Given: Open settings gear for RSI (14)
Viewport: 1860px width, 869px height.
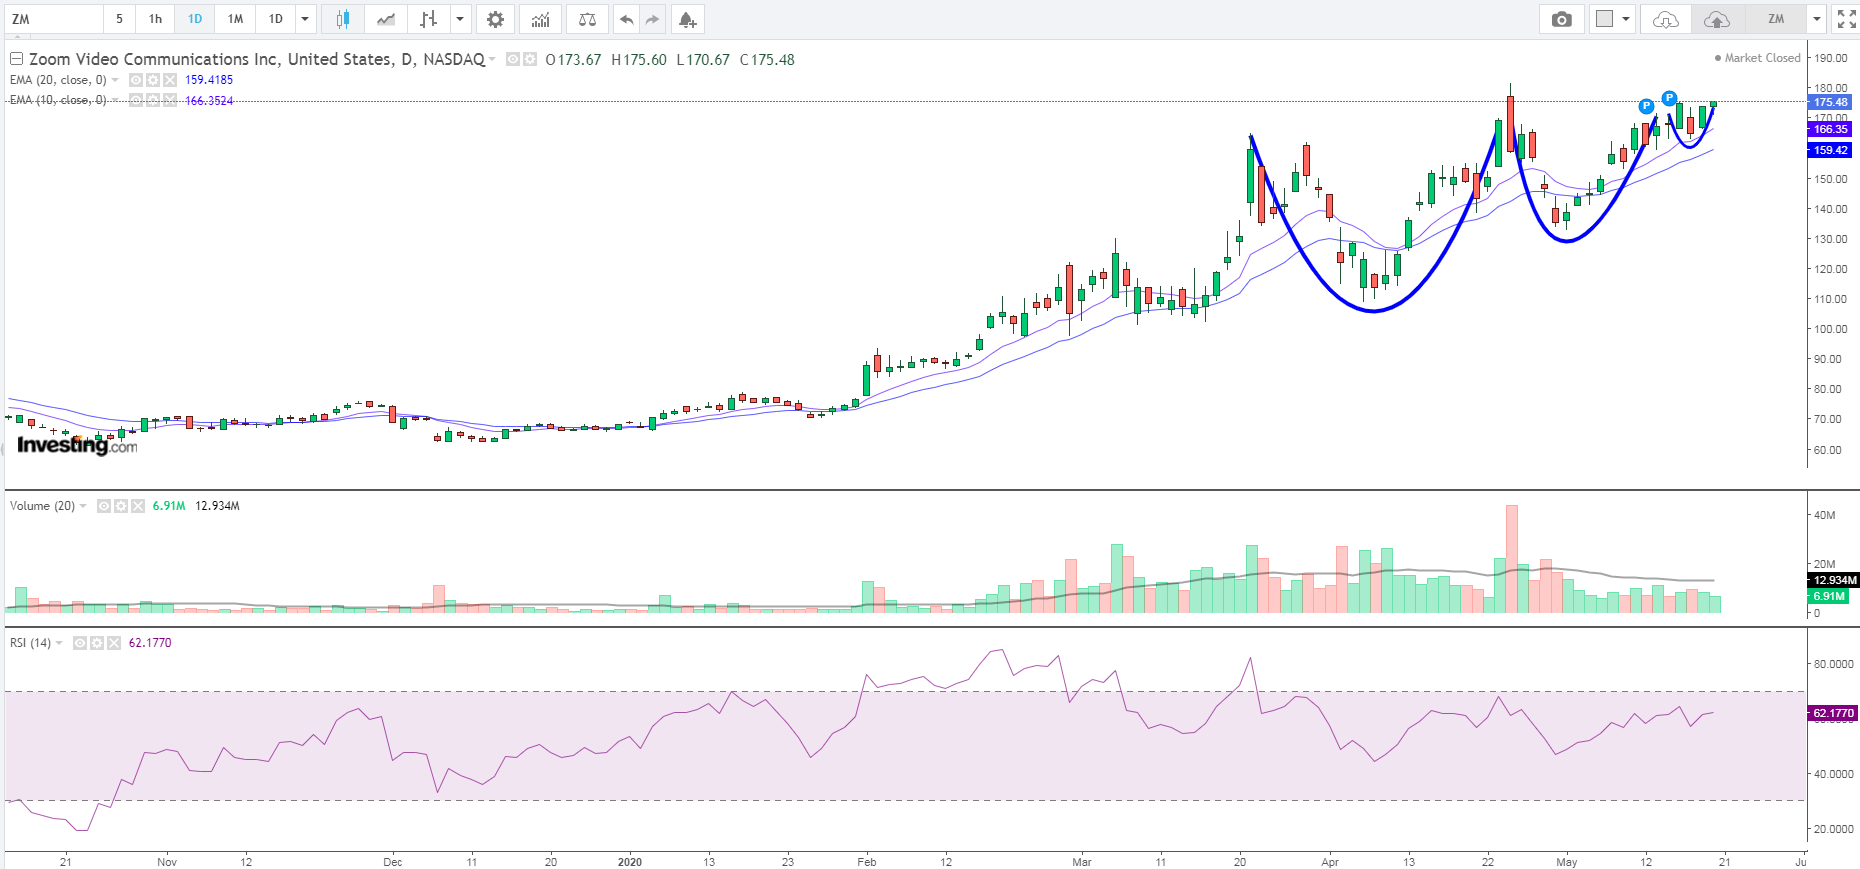Looking at the screenshot, I should (x=97, y=643).
